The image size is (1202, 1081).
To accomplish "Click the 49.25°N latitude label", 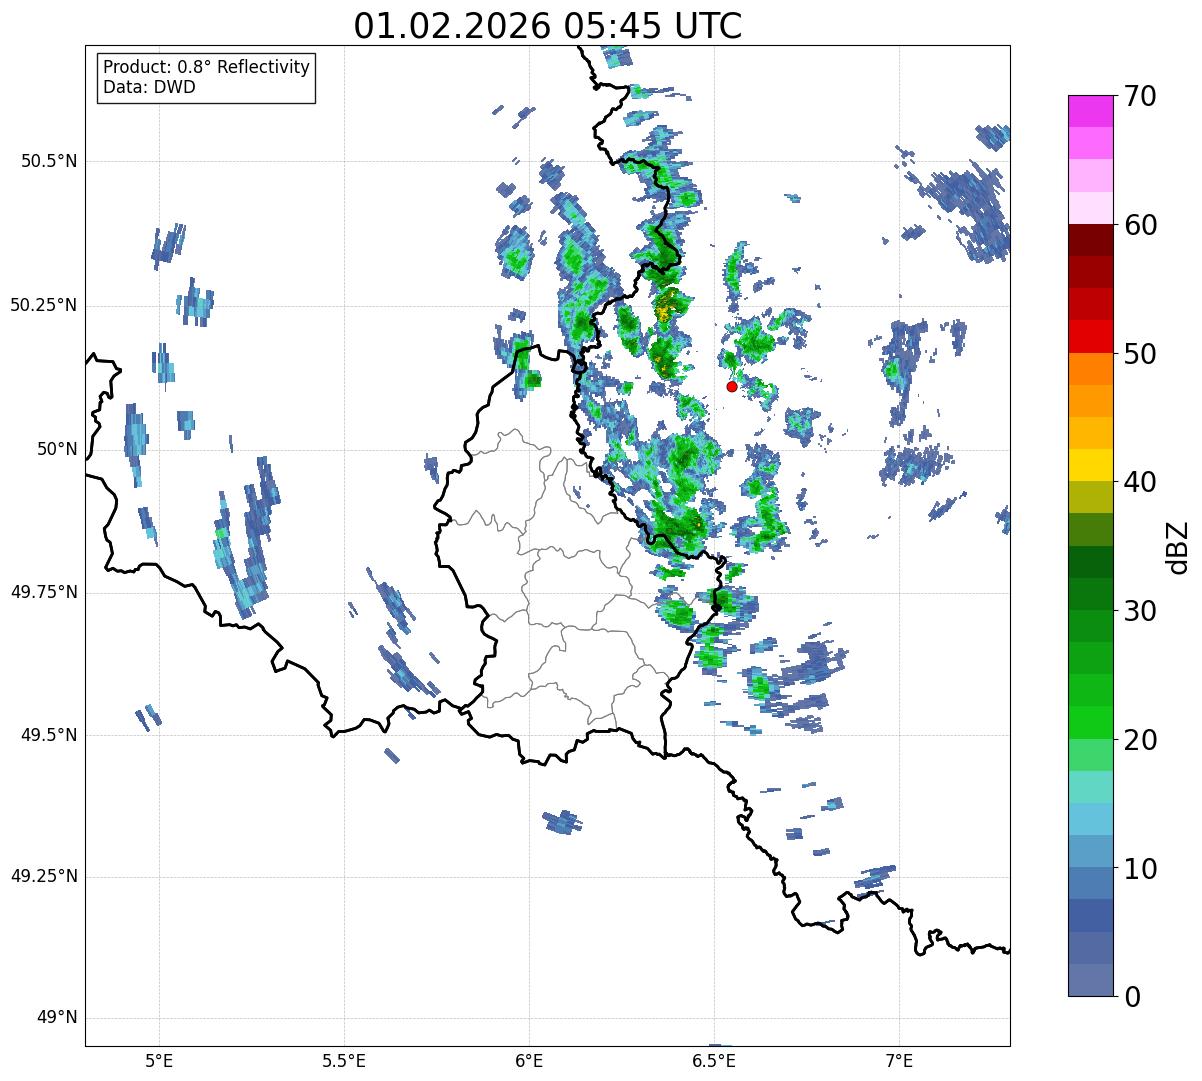I will pyautogui.click(x=43, y=877).
